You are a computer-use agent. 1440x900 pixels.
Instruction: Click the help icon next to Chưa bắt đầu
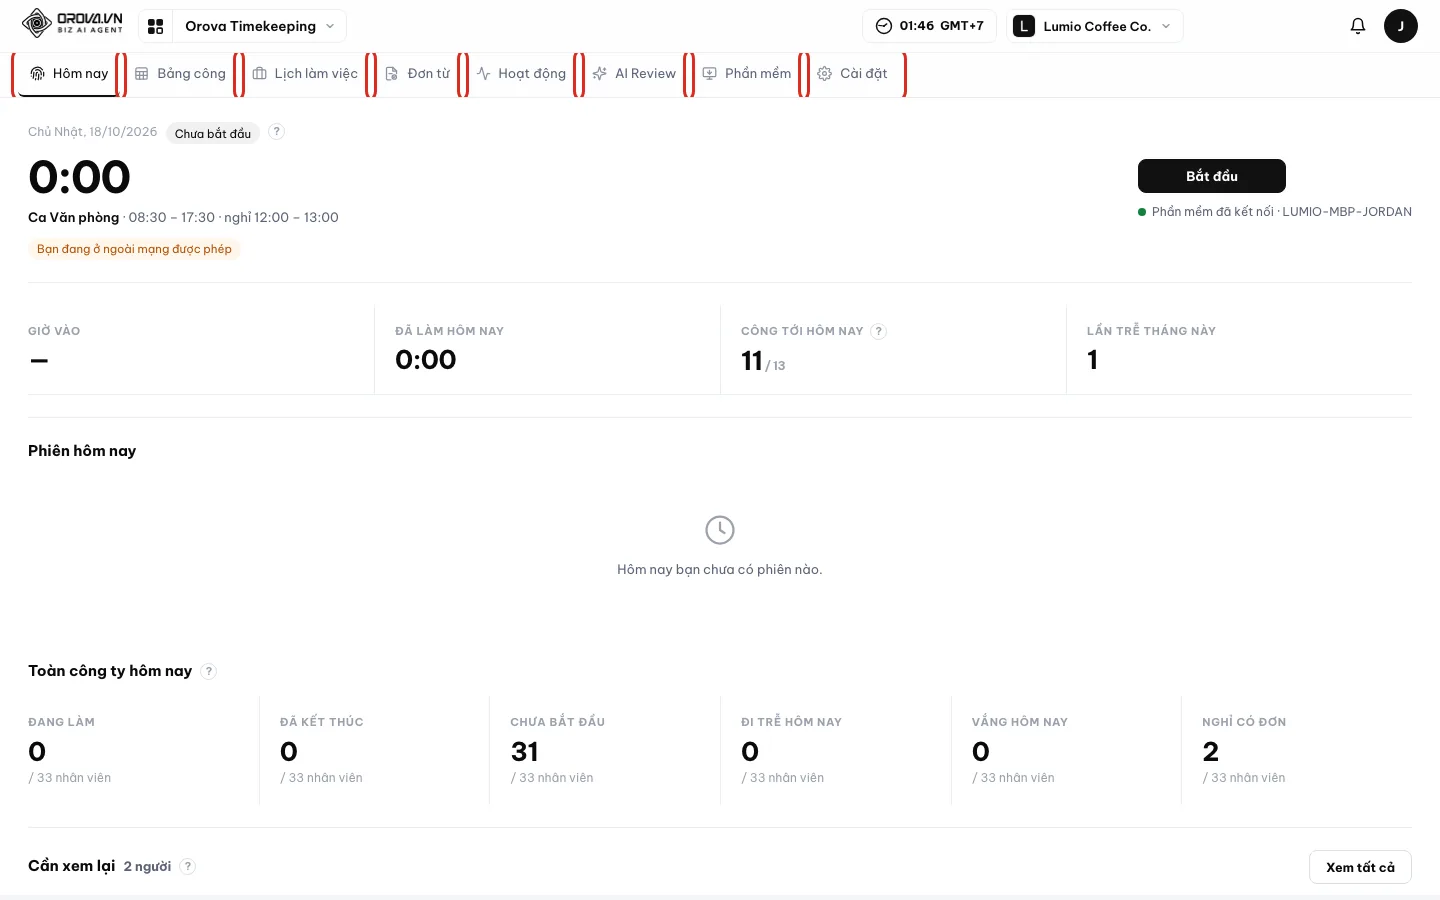277,132
